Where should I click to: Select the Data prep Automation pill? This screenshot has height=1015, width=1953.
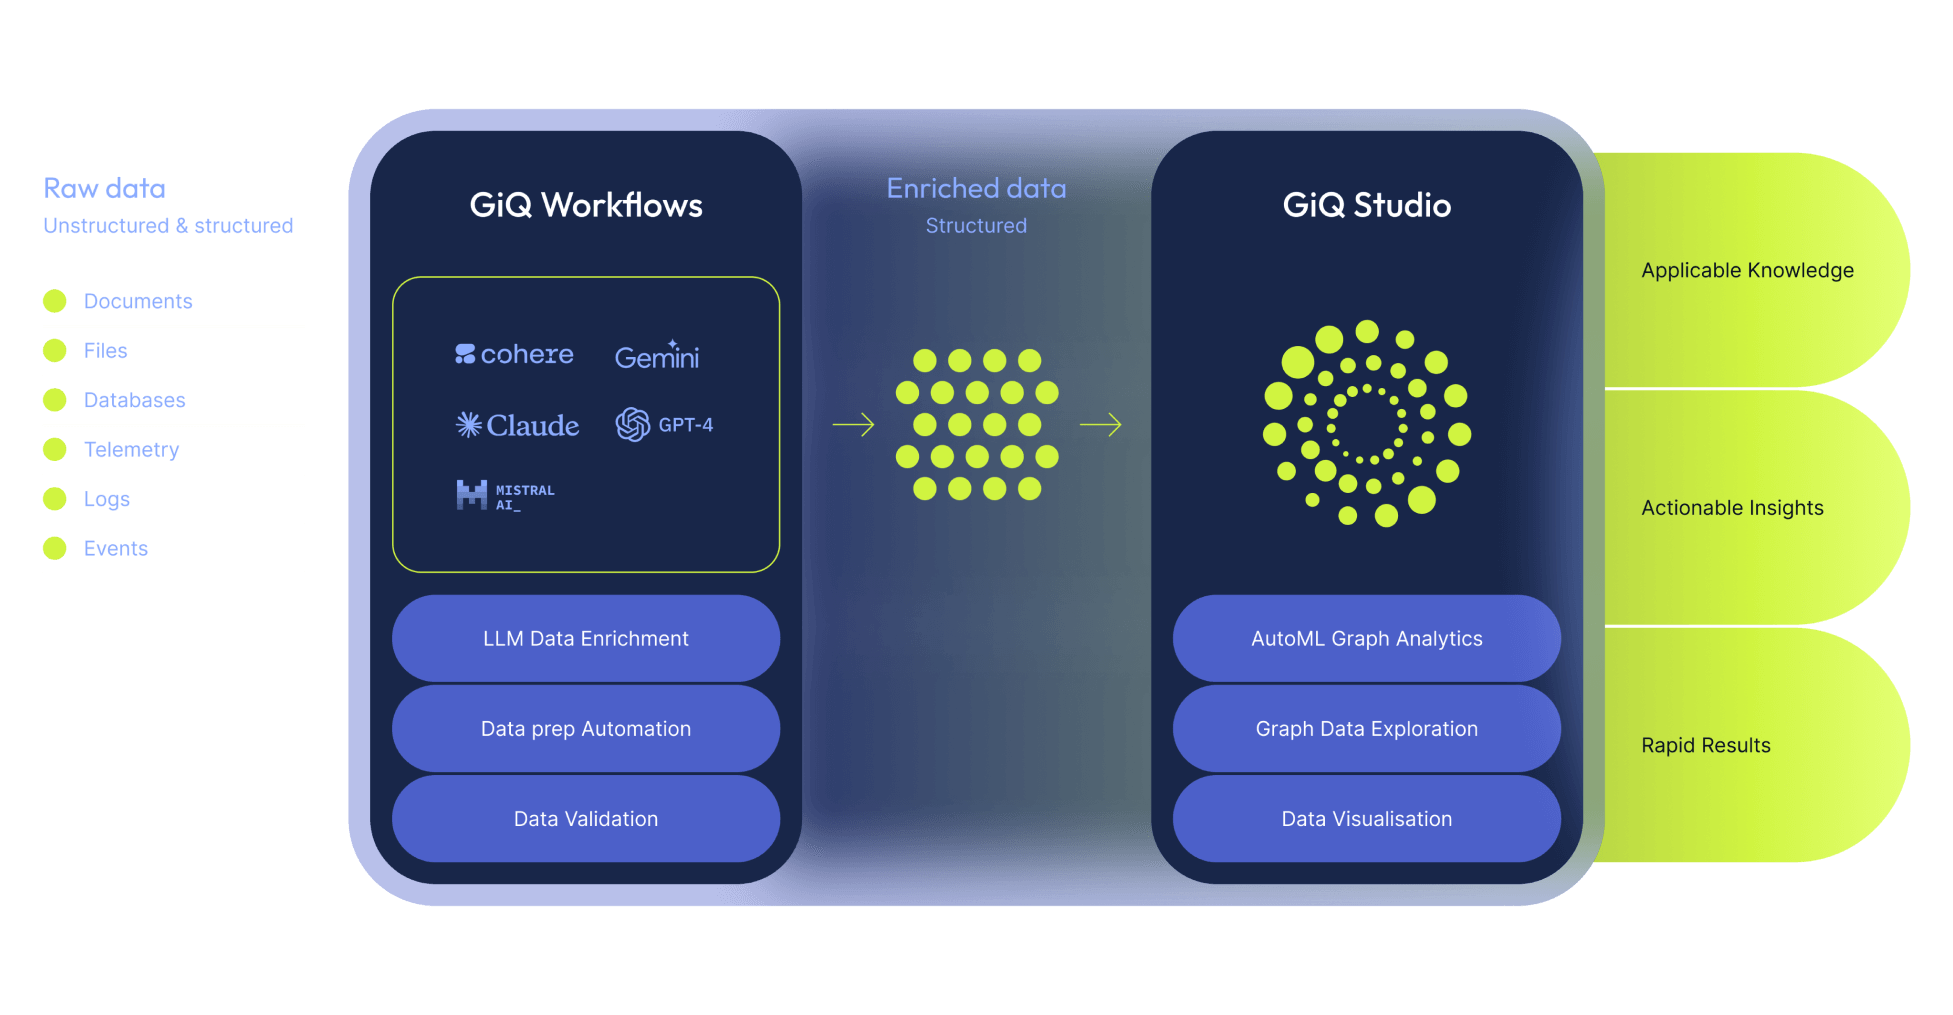point(586,728)
